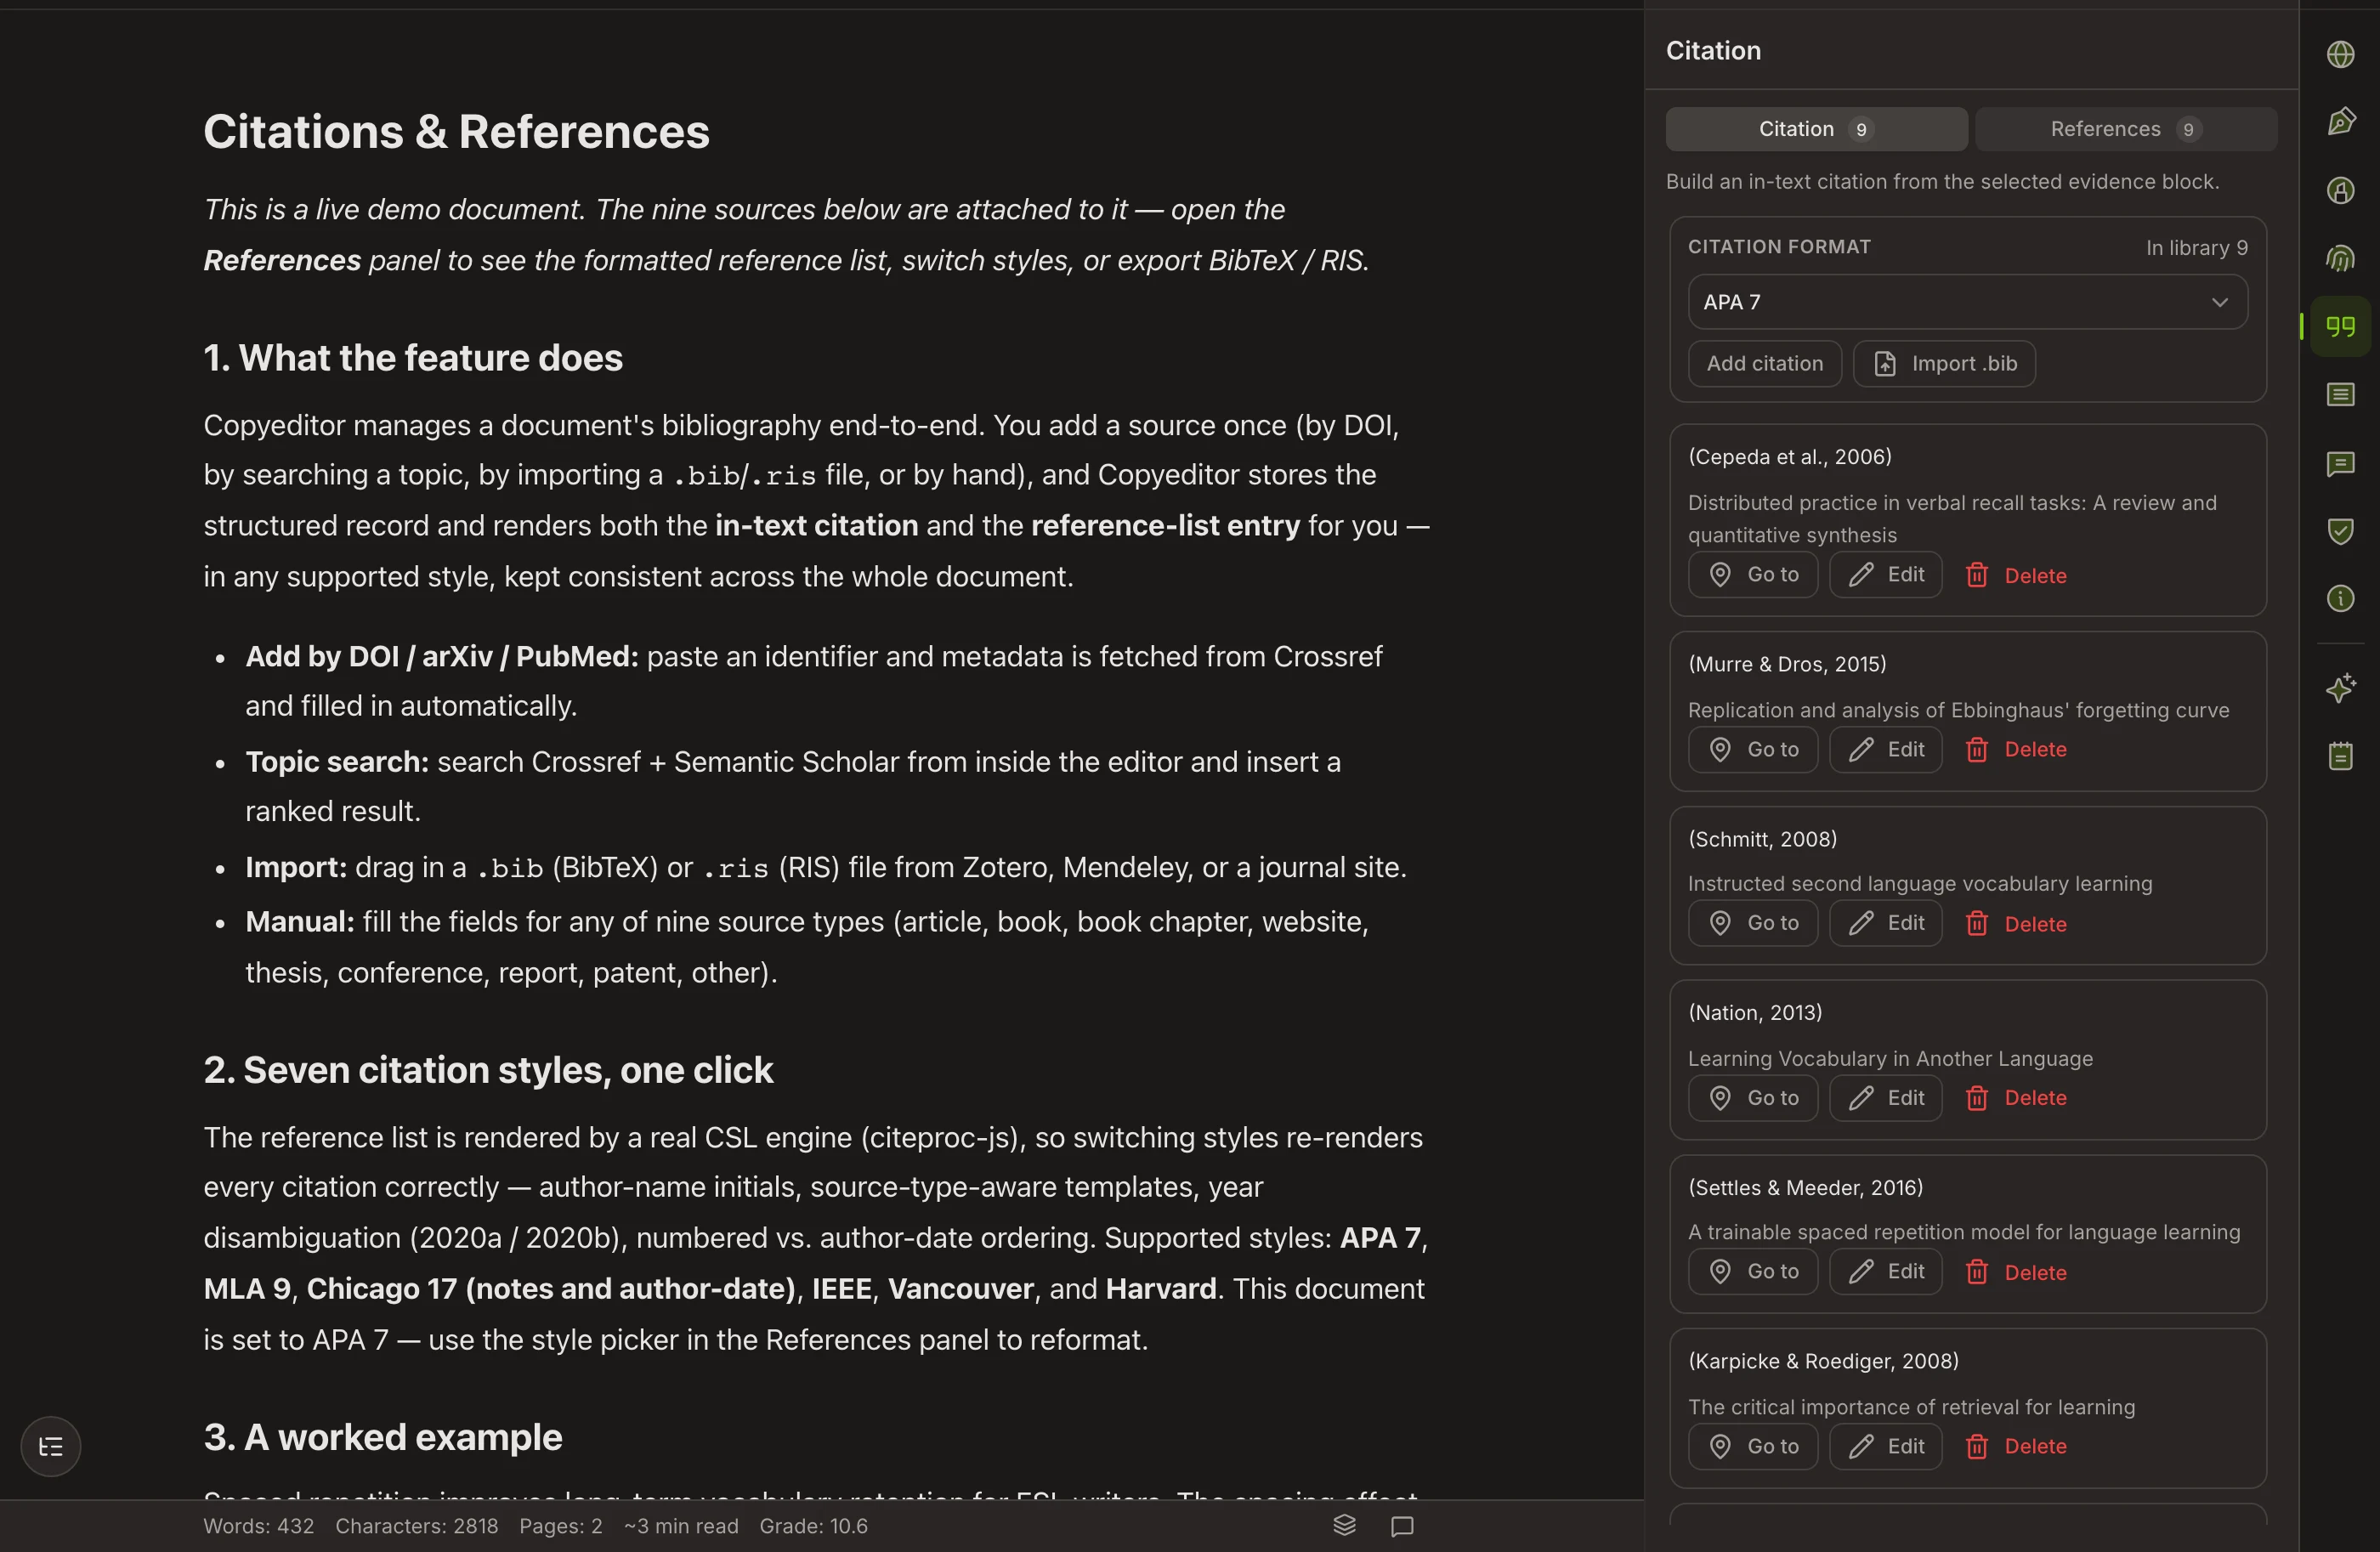
Task: Go to the Settles & Meeder, 2016 citation
Action: pos(1752,1271)
